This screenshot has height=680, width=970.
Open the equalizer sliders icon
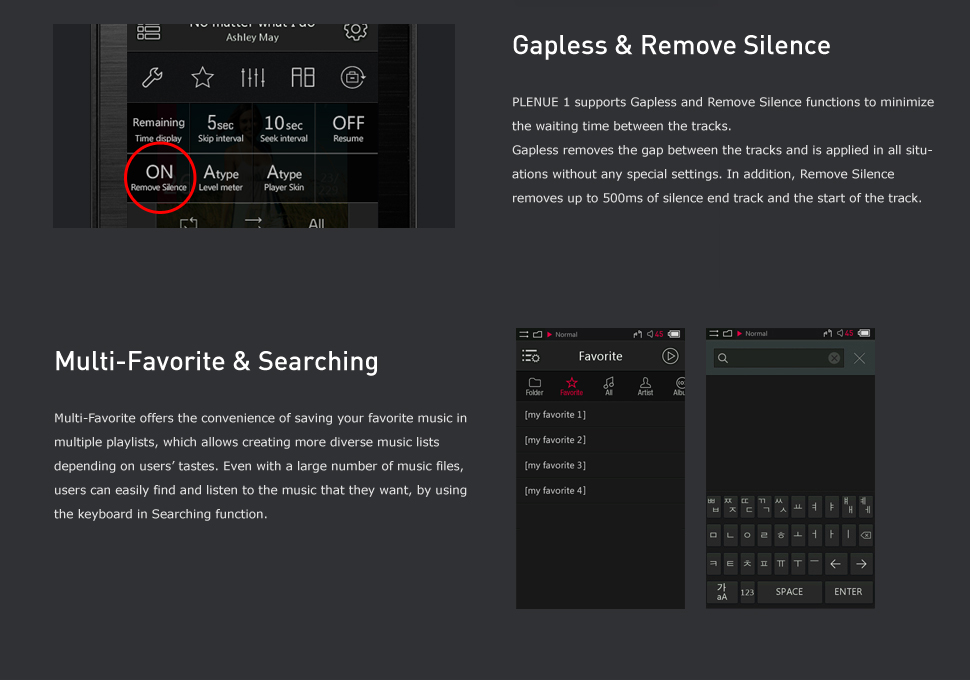252,77
